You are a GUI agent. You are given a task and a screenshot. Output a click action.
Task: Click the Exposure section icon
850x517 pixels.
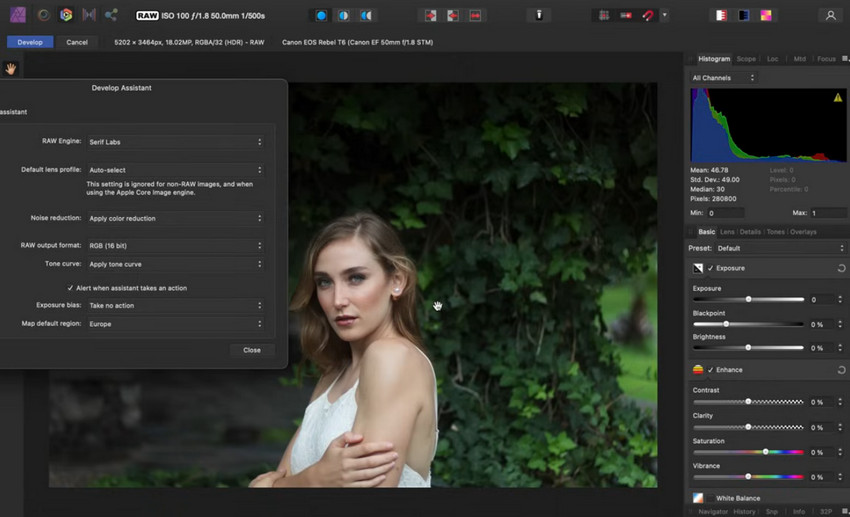click(698, 268)
